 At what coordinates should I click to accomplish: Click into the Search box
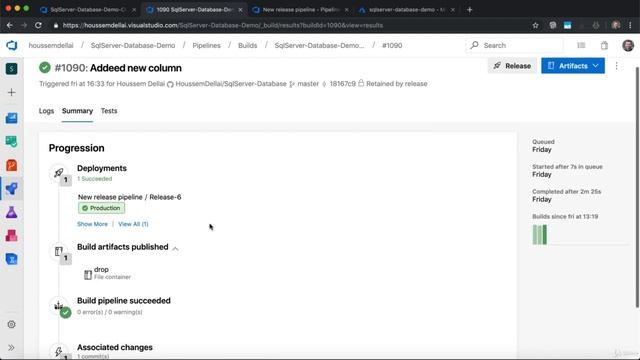514,45
